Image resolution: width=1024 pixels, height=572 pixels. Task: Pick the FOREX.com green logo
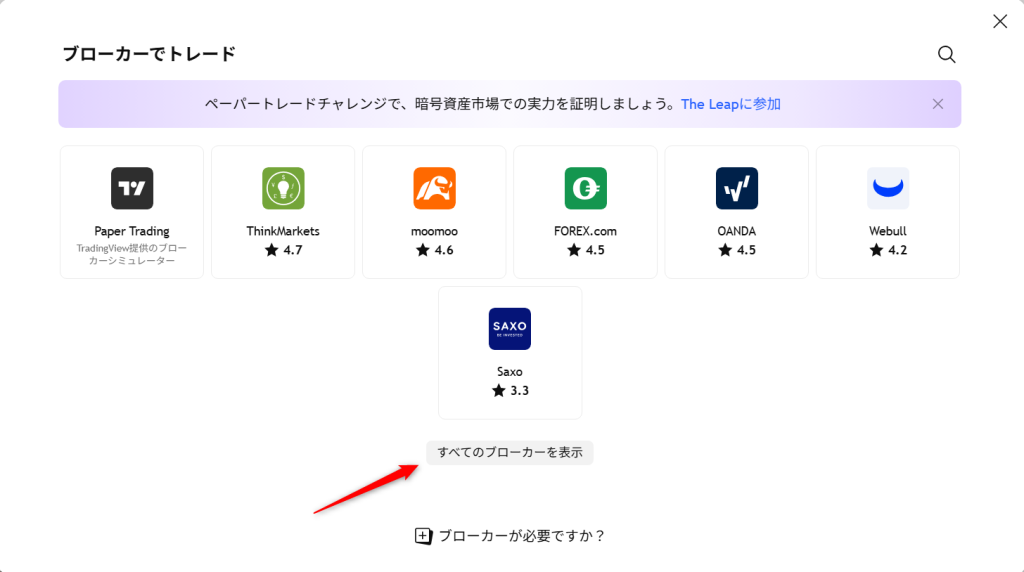point(586,188)
